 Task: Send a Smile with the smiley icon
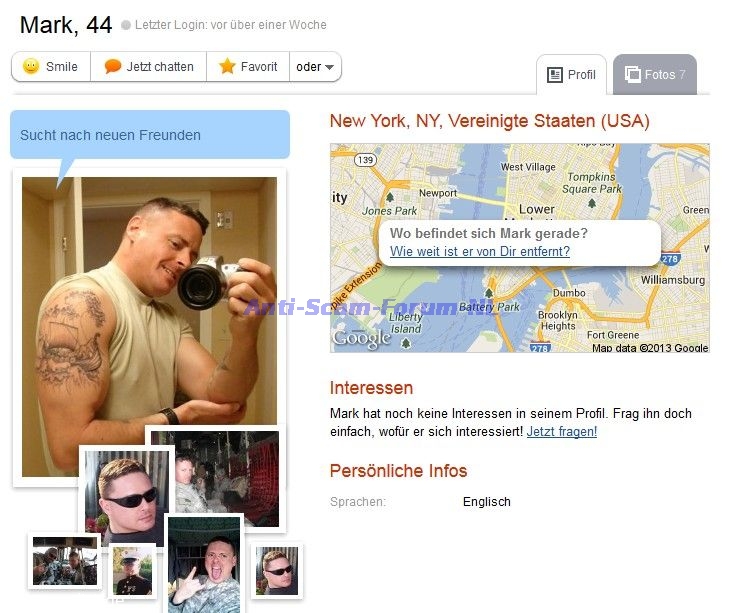point(31,66)
